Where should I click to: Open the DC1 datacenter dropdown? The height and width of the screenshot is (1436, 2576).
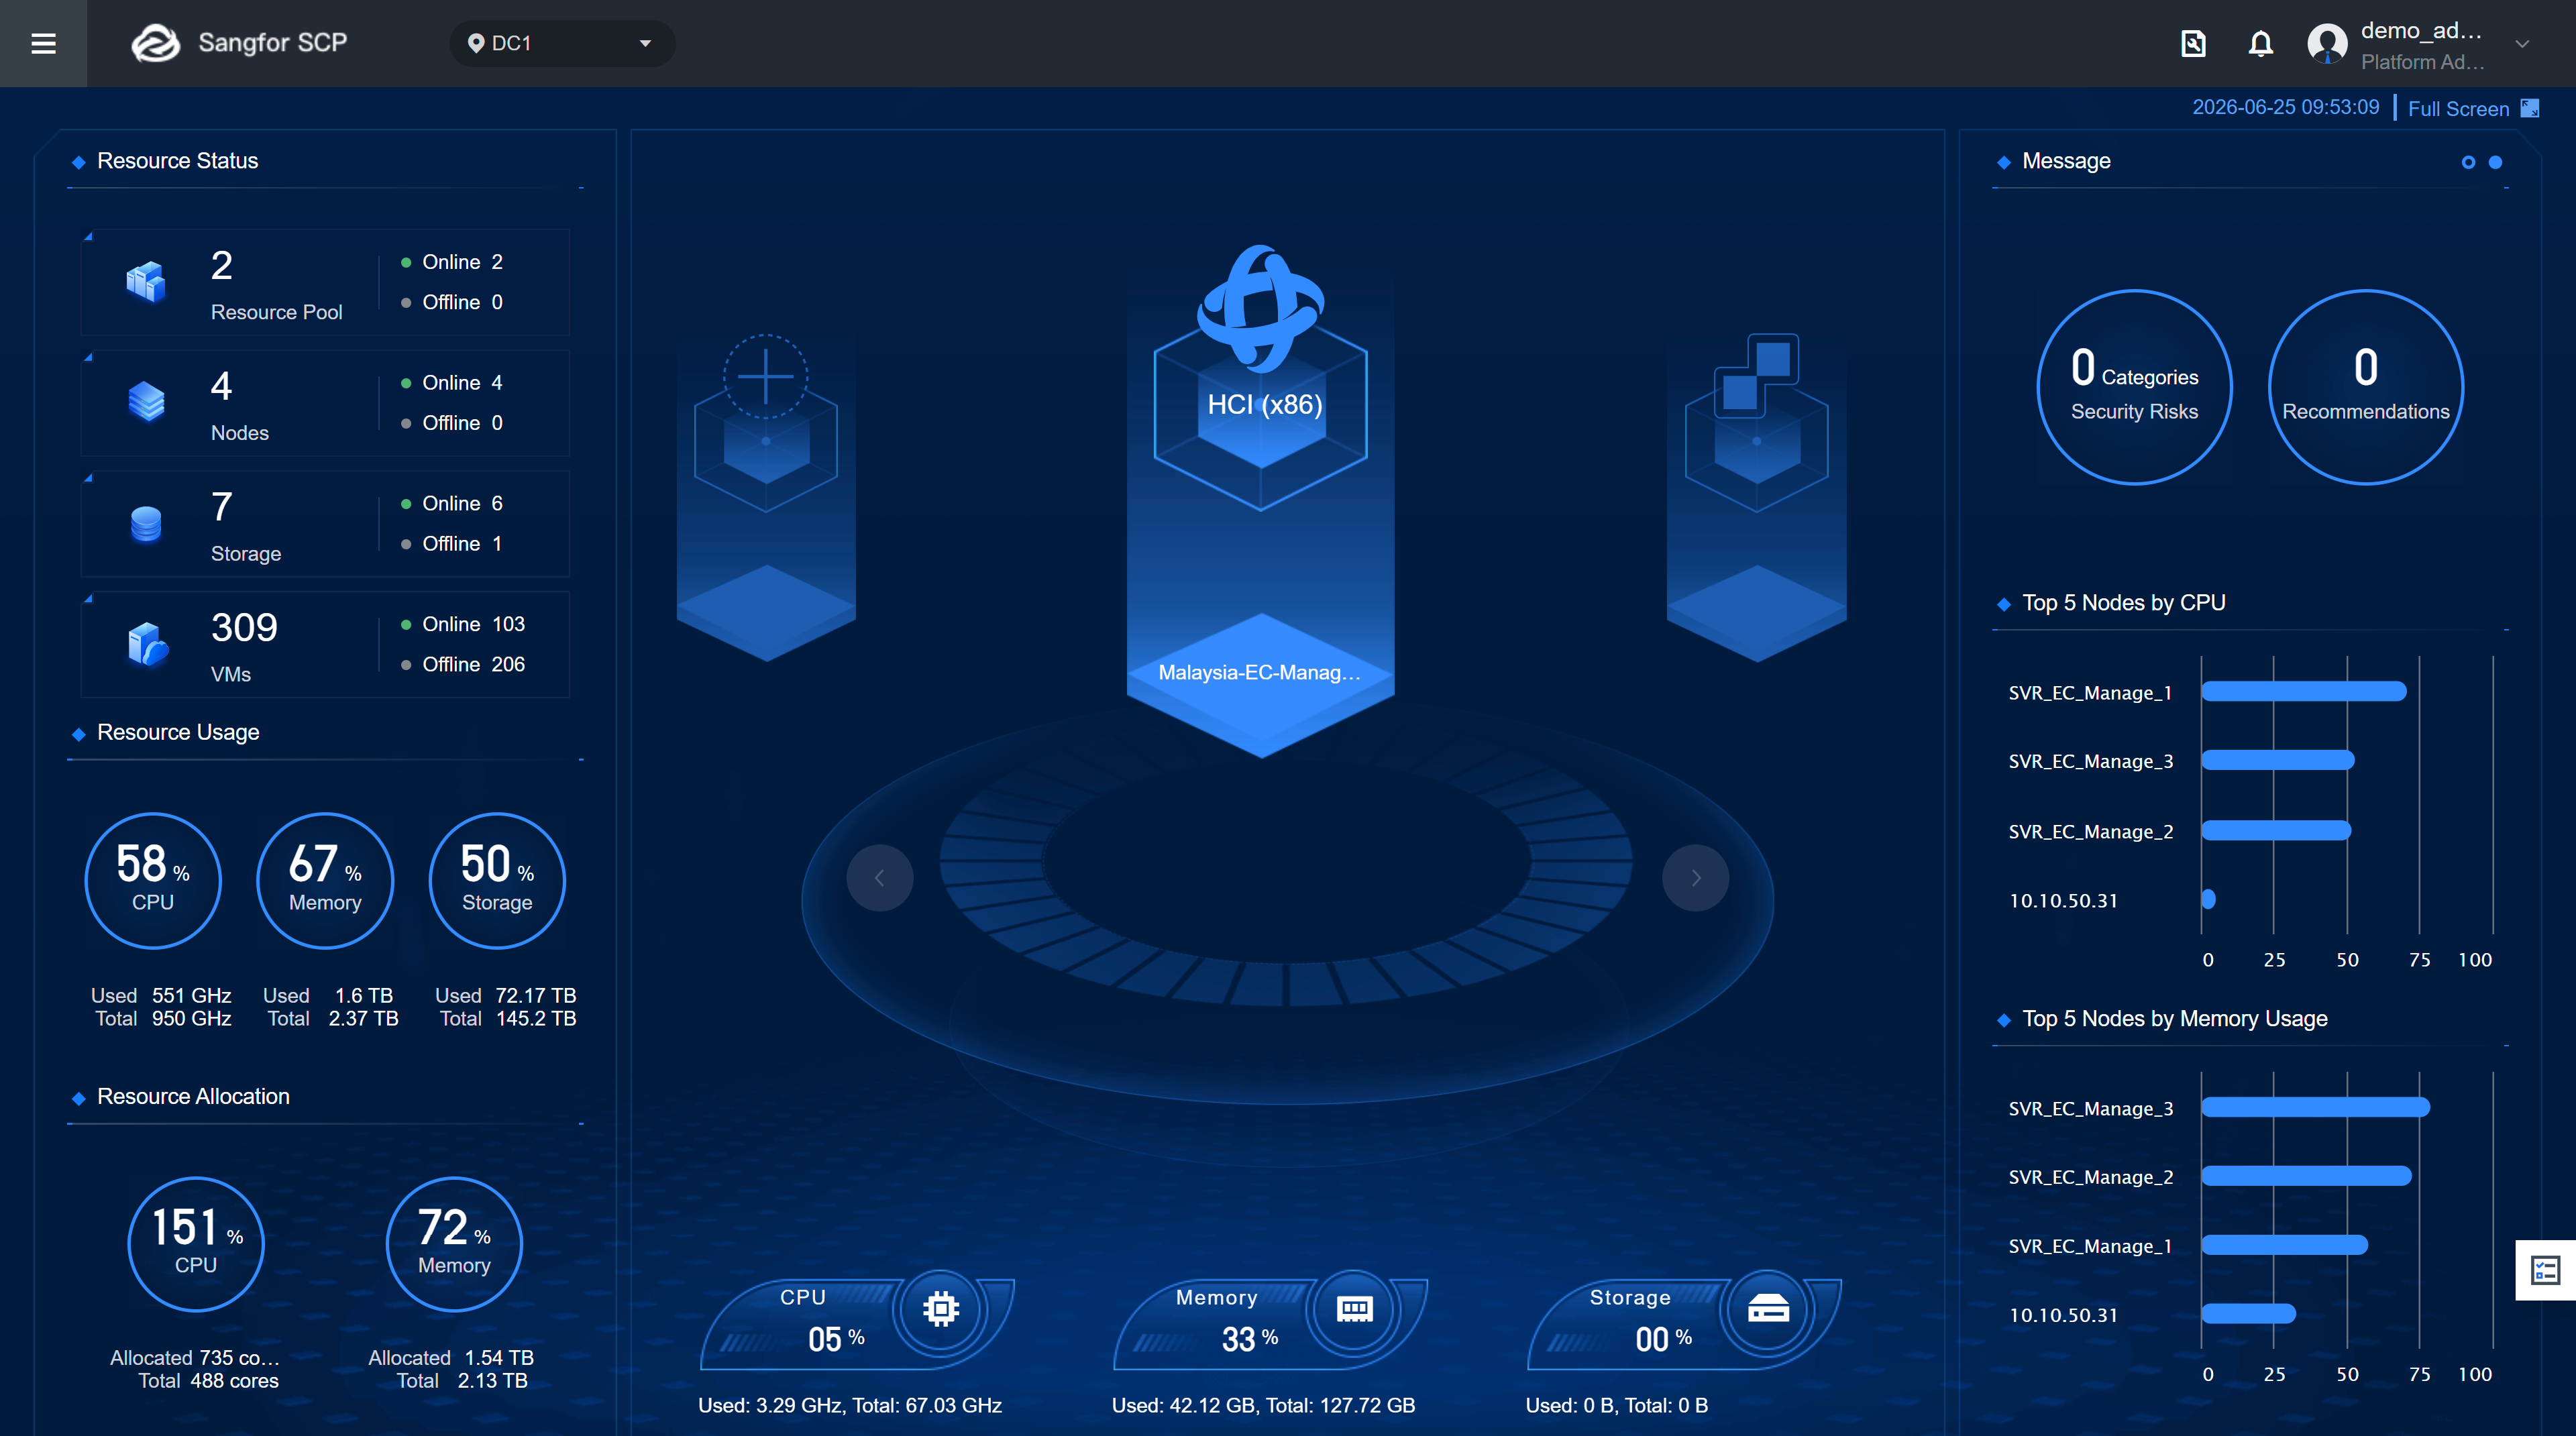tap(562, 43)
